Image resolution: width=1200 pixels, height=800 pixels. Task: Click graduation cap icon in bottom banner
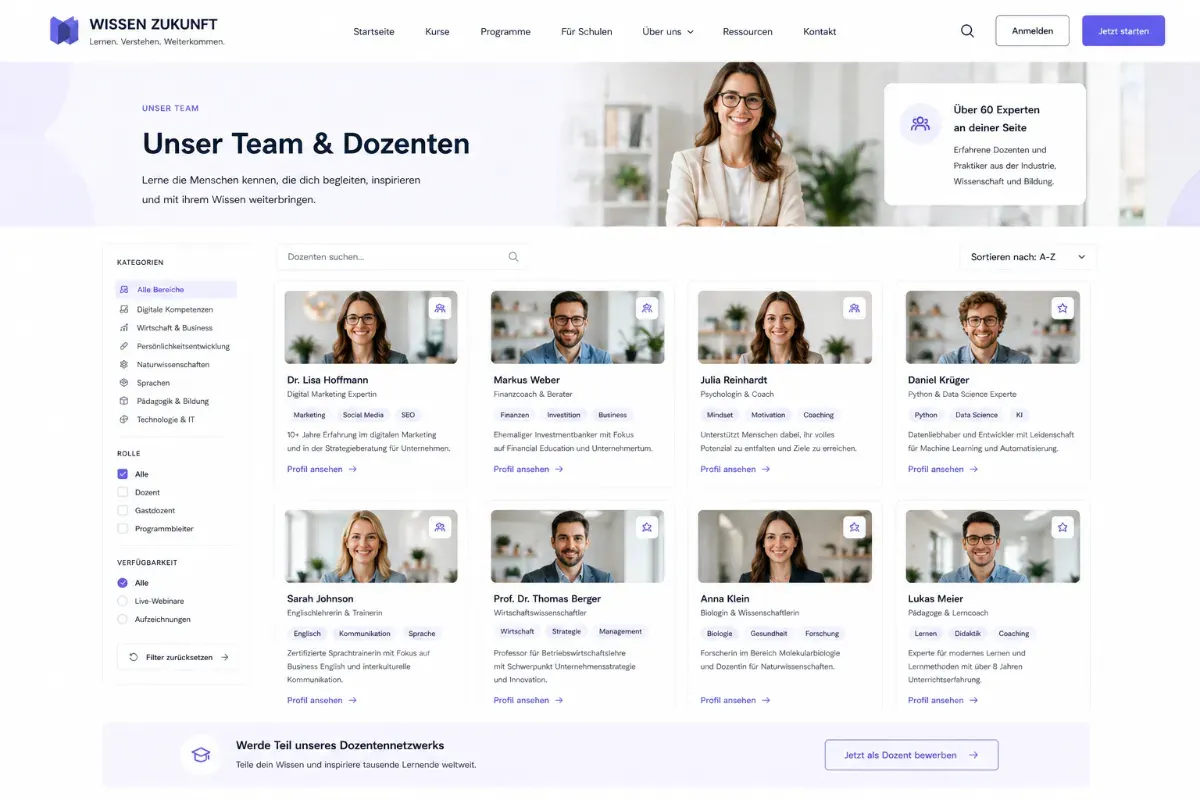(201, 754)
